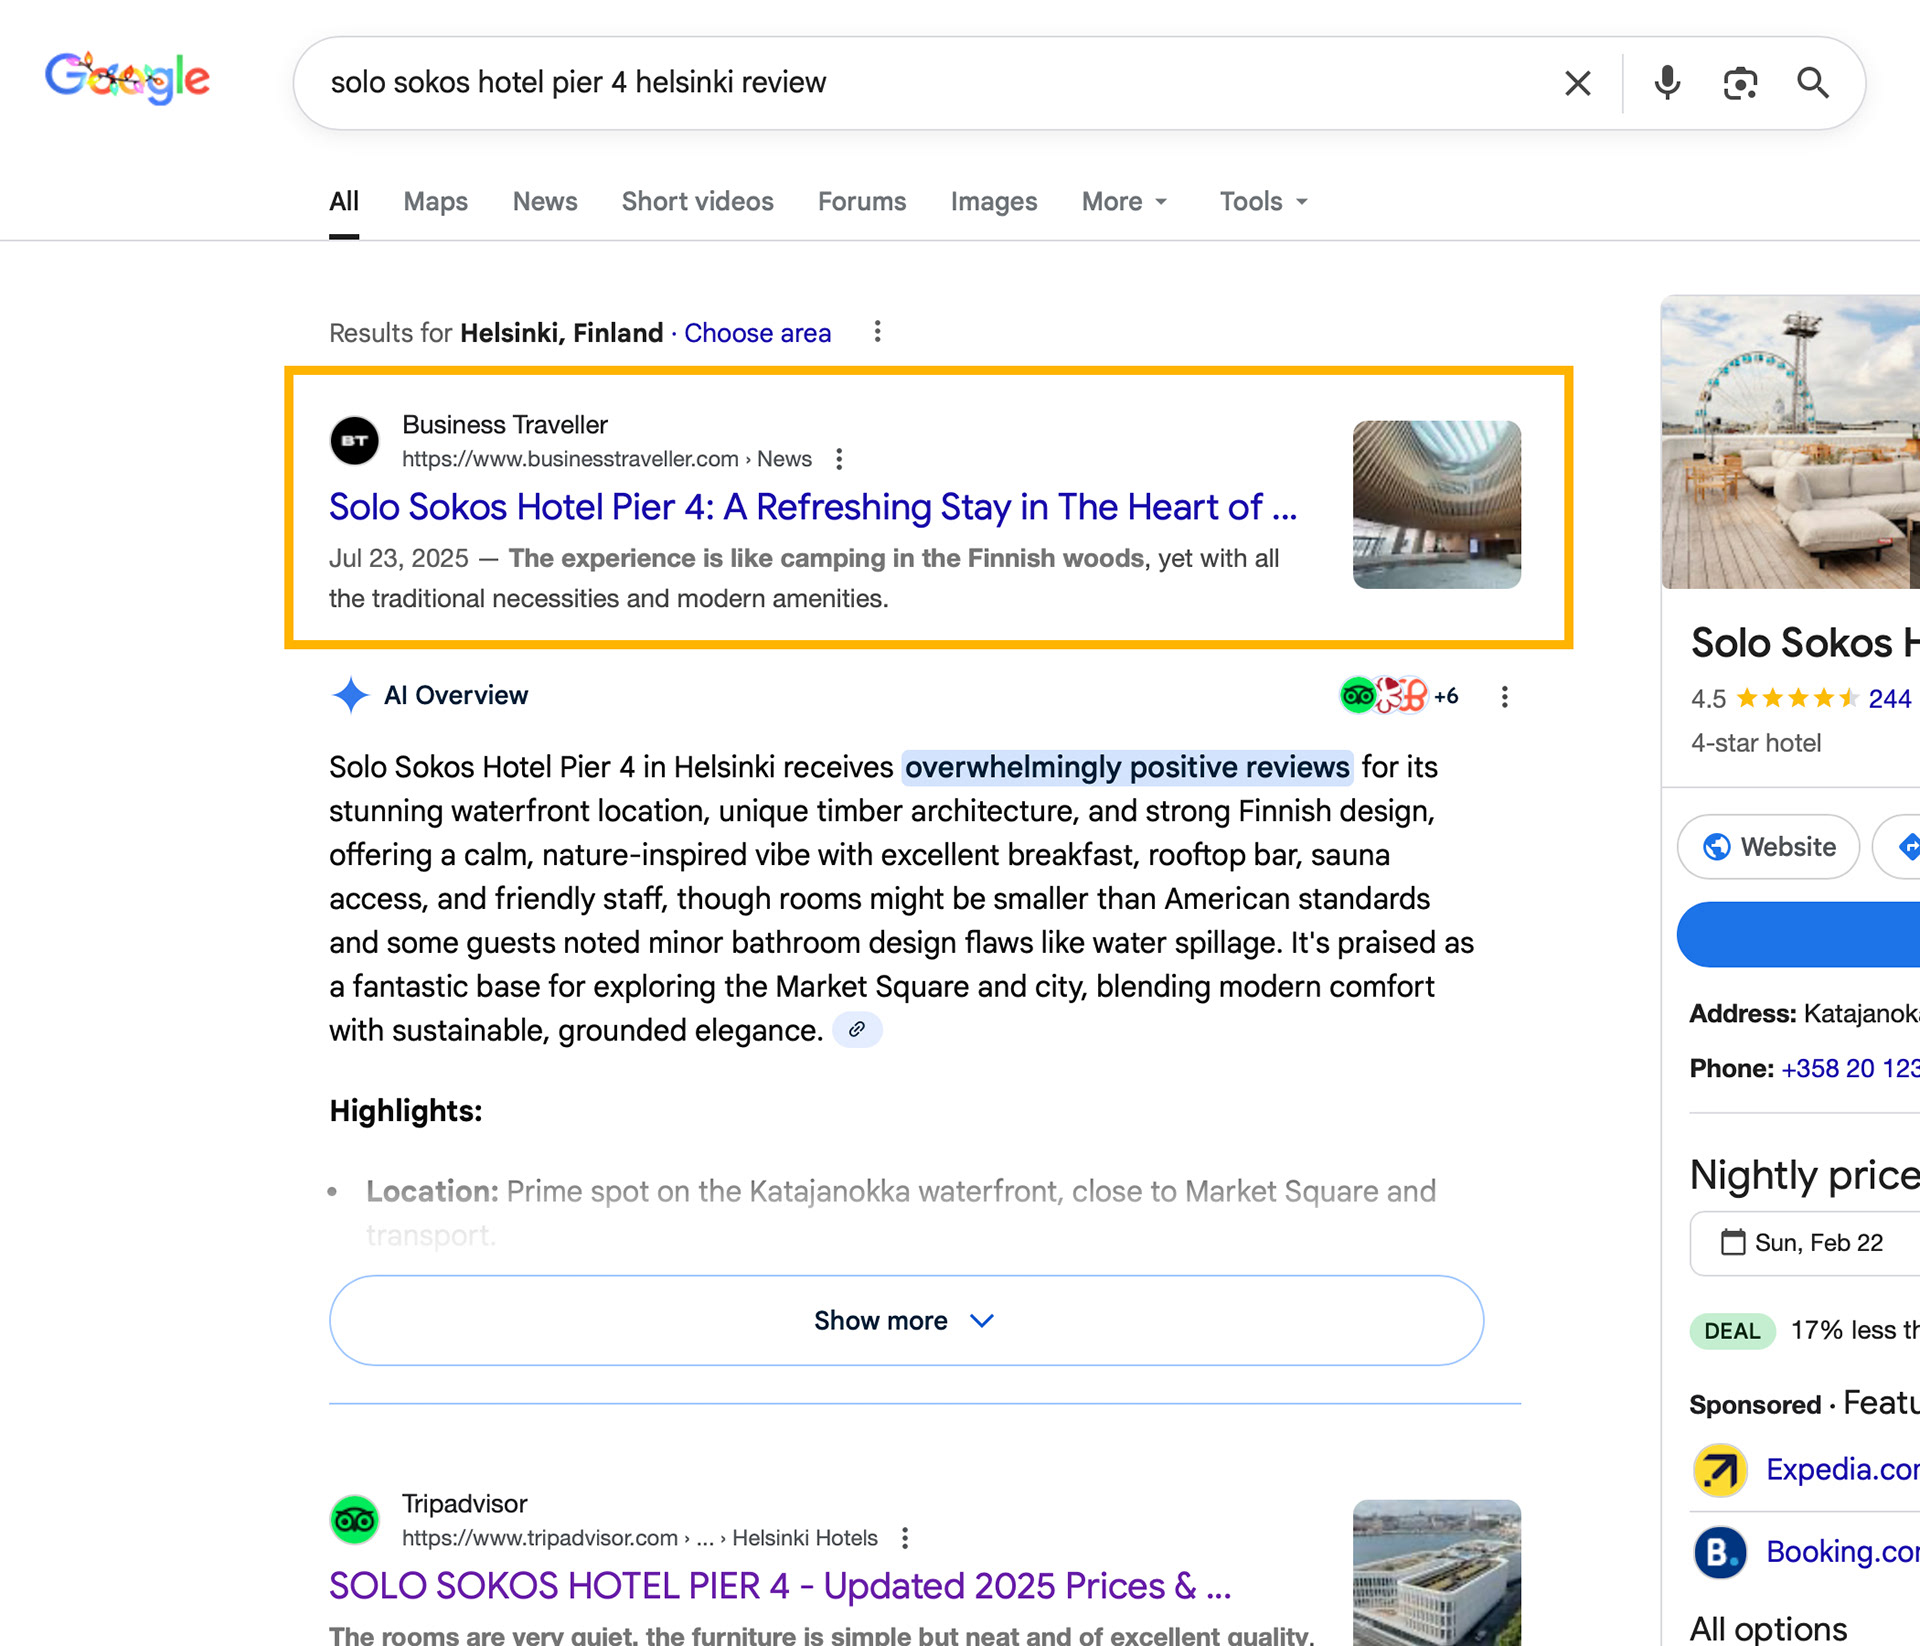Open Tripadvisor result three-dot menu

(905, 1538)
